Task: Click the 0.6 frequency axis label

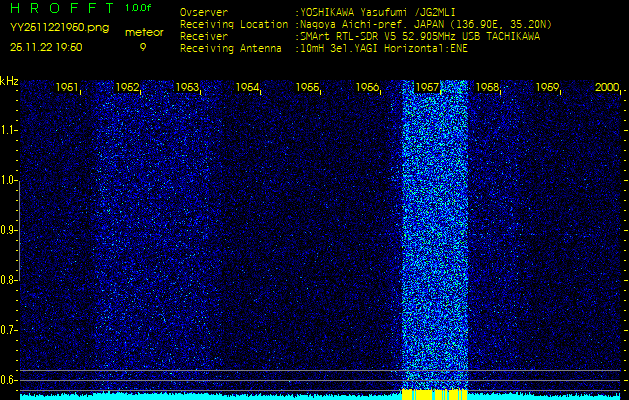Action: click(x=8, y=380)
